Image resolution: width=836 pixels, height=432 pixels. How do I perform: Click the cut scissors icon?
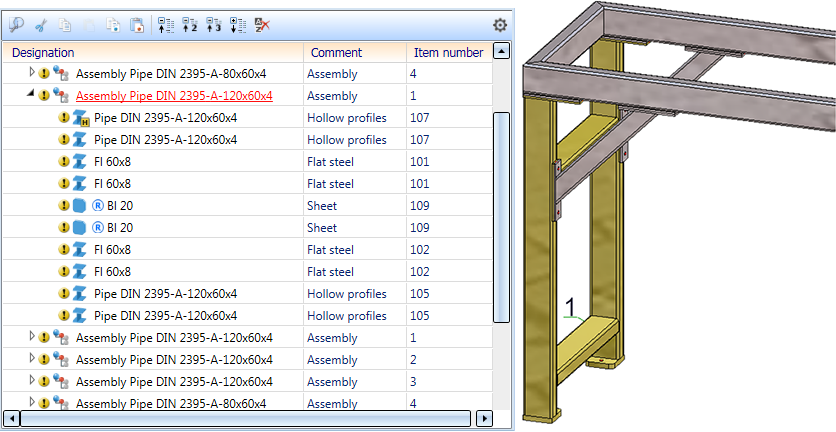click(x=41, y=25)
